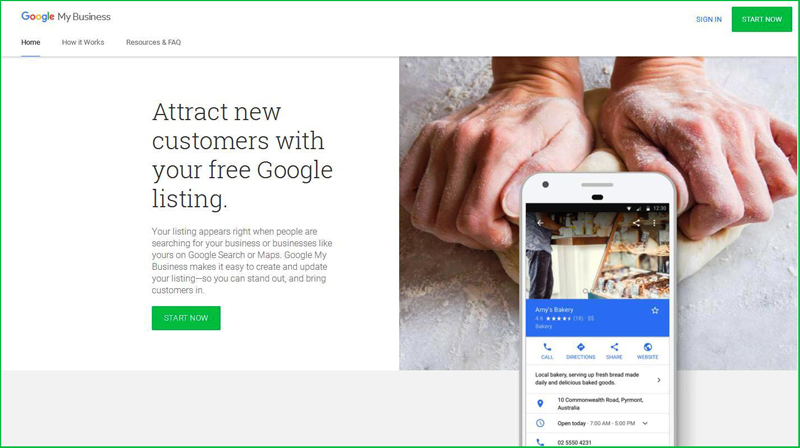Click the SIGN IN link
Image resolution: width=800 pixels, height=448 pixels.
[x=709, y=19]
